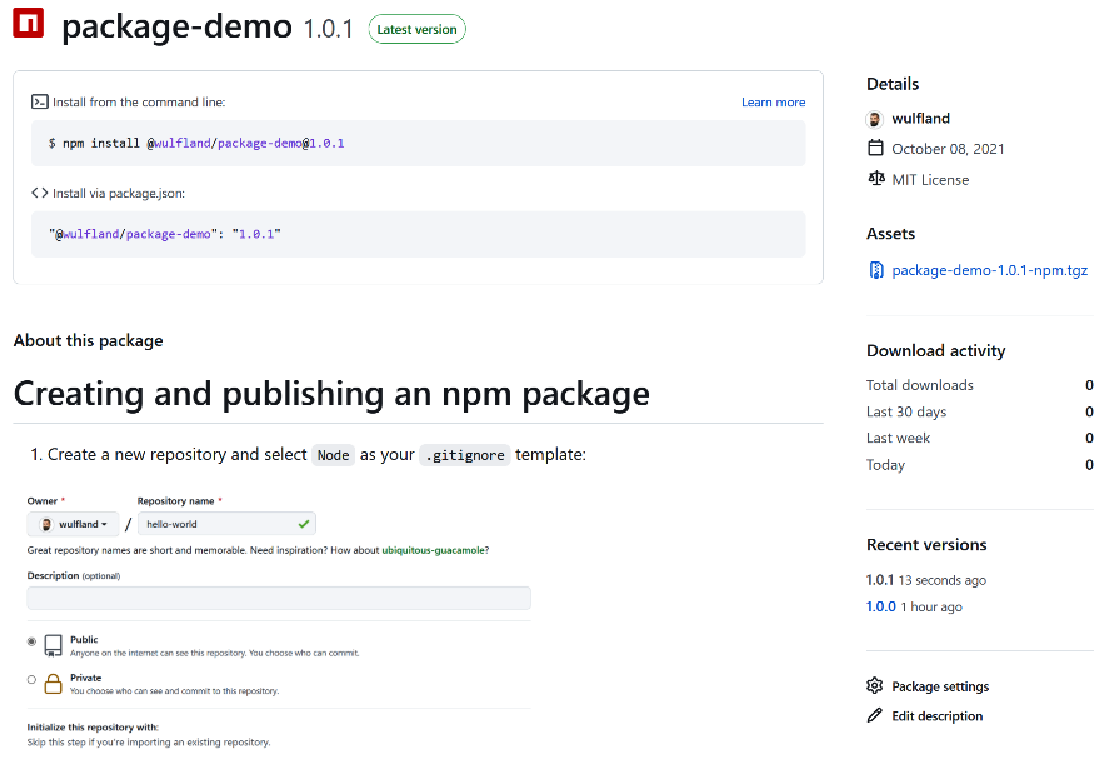The height and width of the screenshot is (757, 1107).
Task: Click the terminal icon beside Install from command line
Action: point(40,102)
